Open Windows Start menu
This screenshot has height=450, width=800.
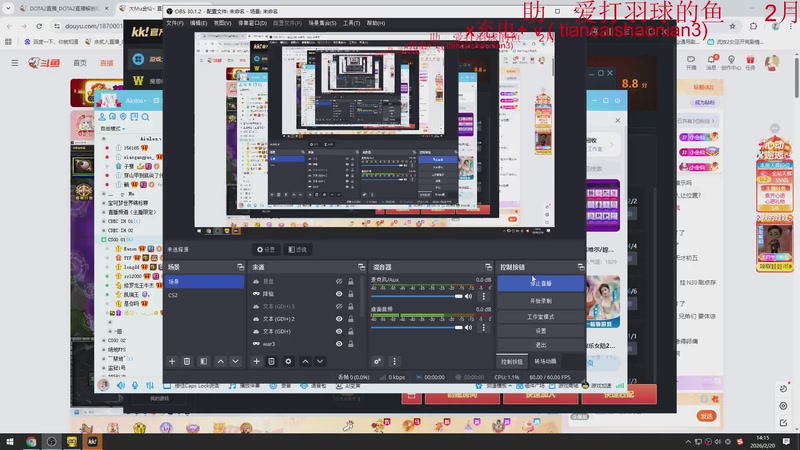pyautogui.click(x=10, y=441)
